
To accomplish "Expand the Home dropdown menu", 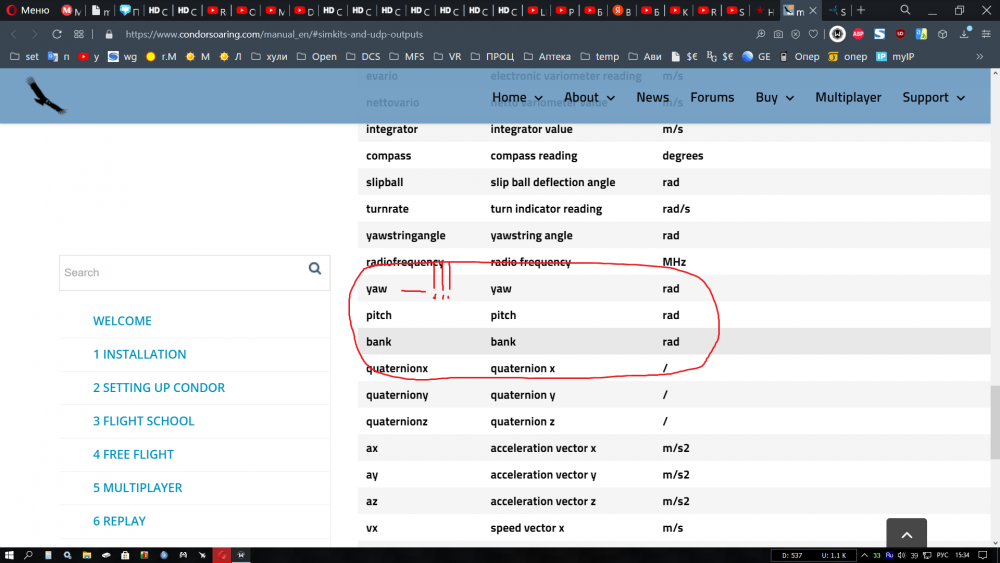I will pyautogui.click(x=517, y=97).
